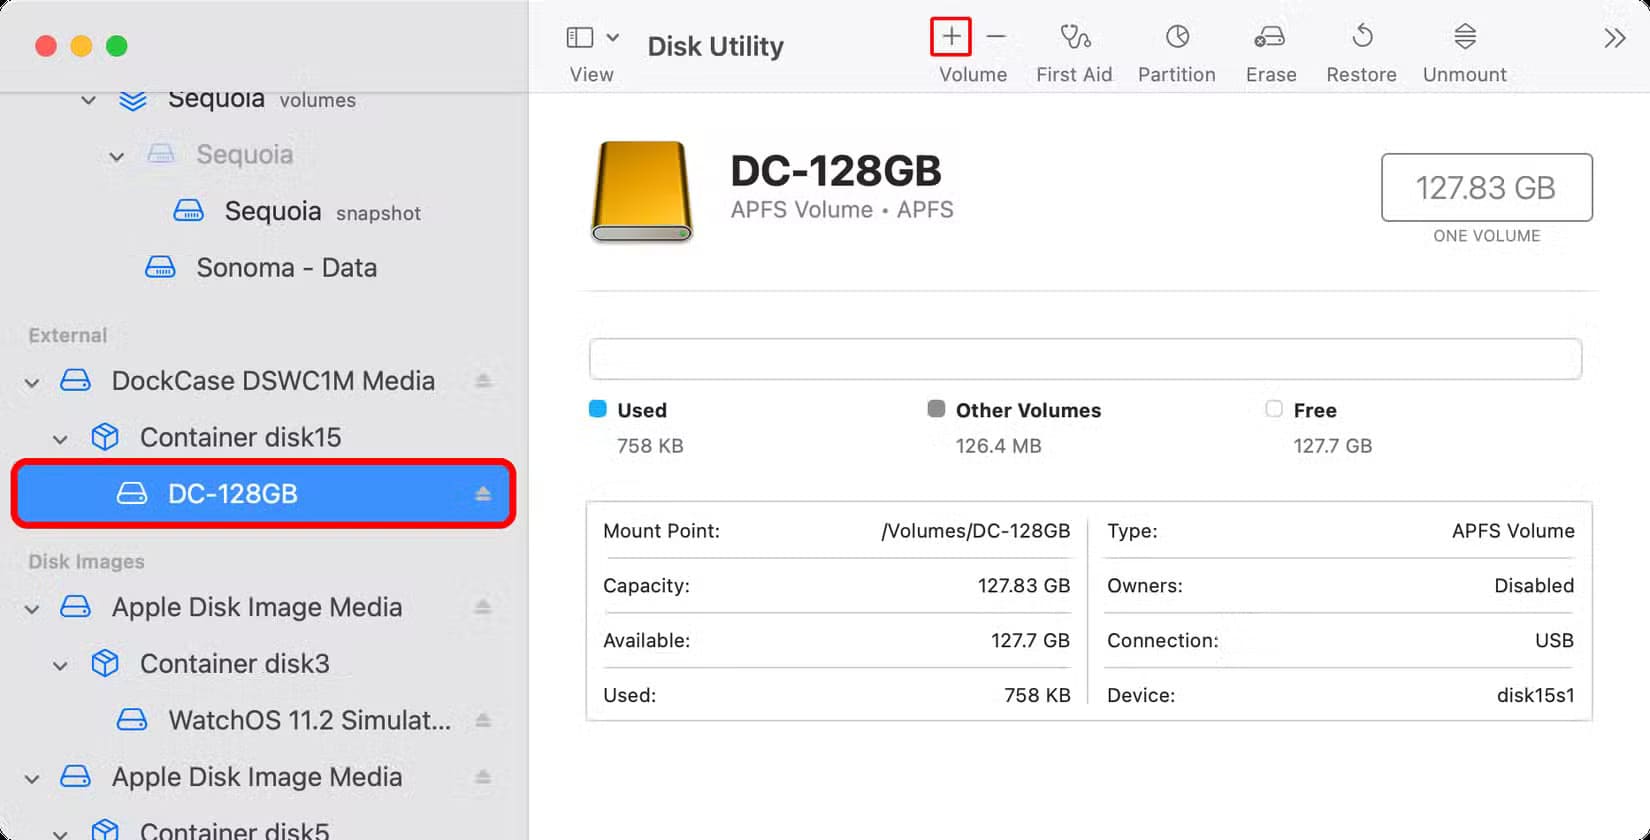Image resolution: width=1650 pixels, height=840 pixels.
Task: Collapse Container disk15
Action: coord(61,439)
